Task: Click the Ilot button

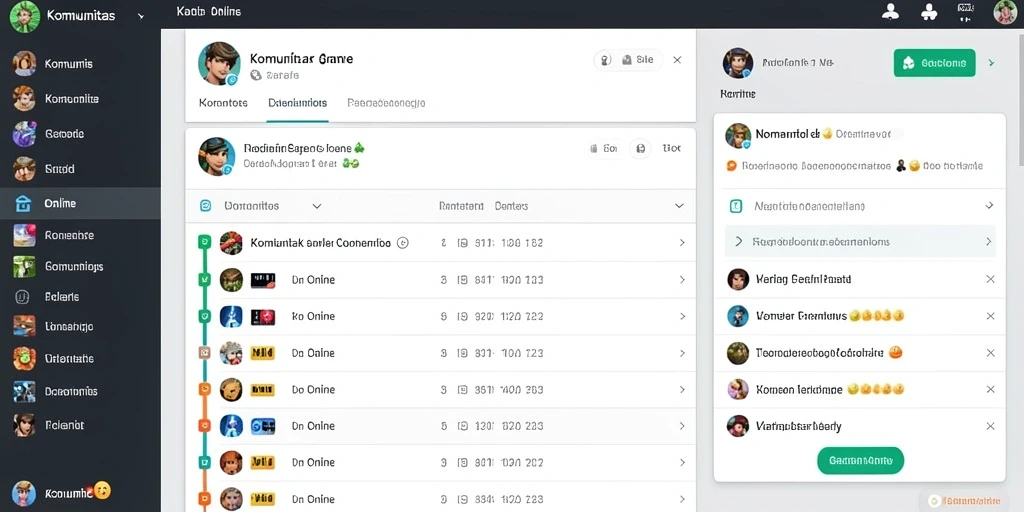Action: pyautogui.click(x=671, y=149)
